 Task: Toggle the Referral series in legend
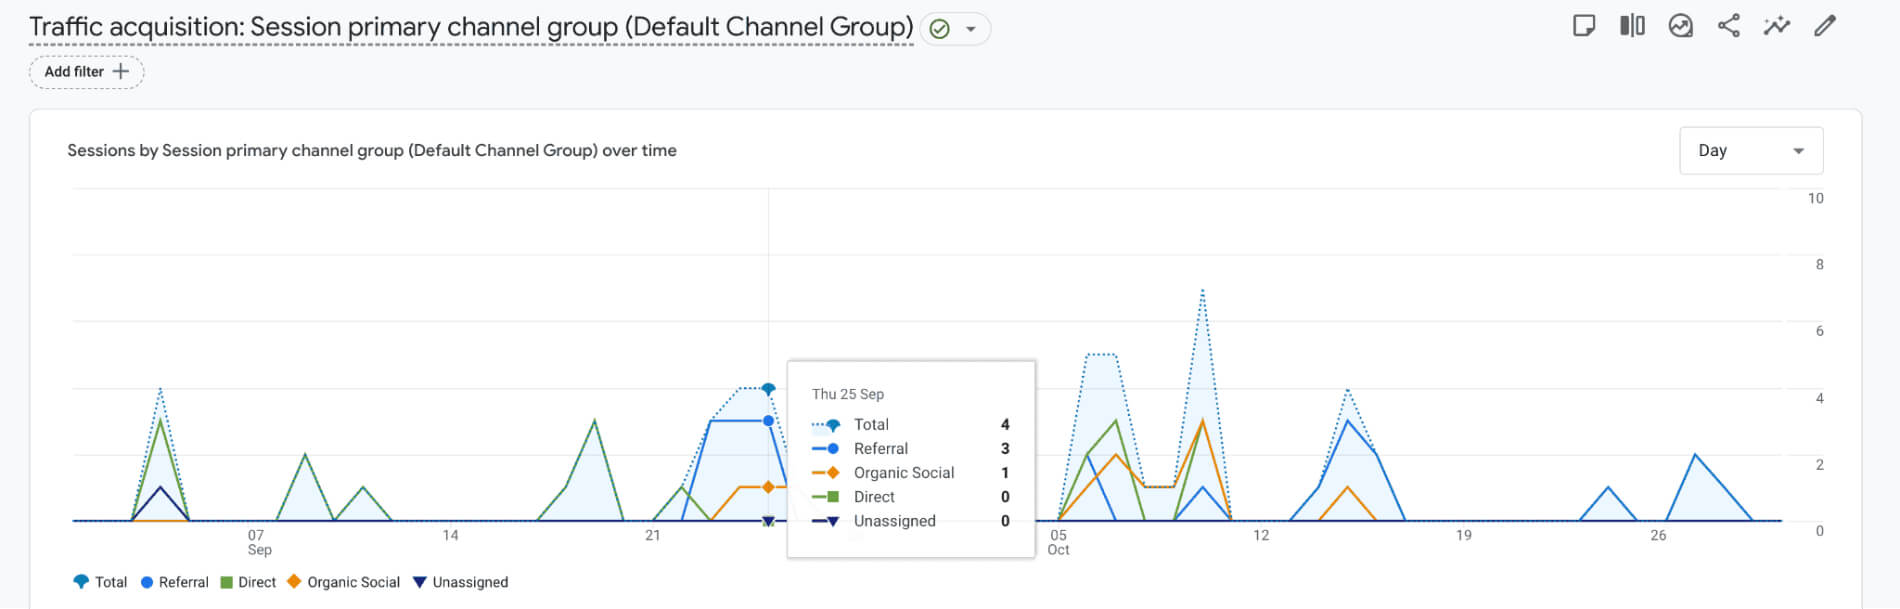174,582
